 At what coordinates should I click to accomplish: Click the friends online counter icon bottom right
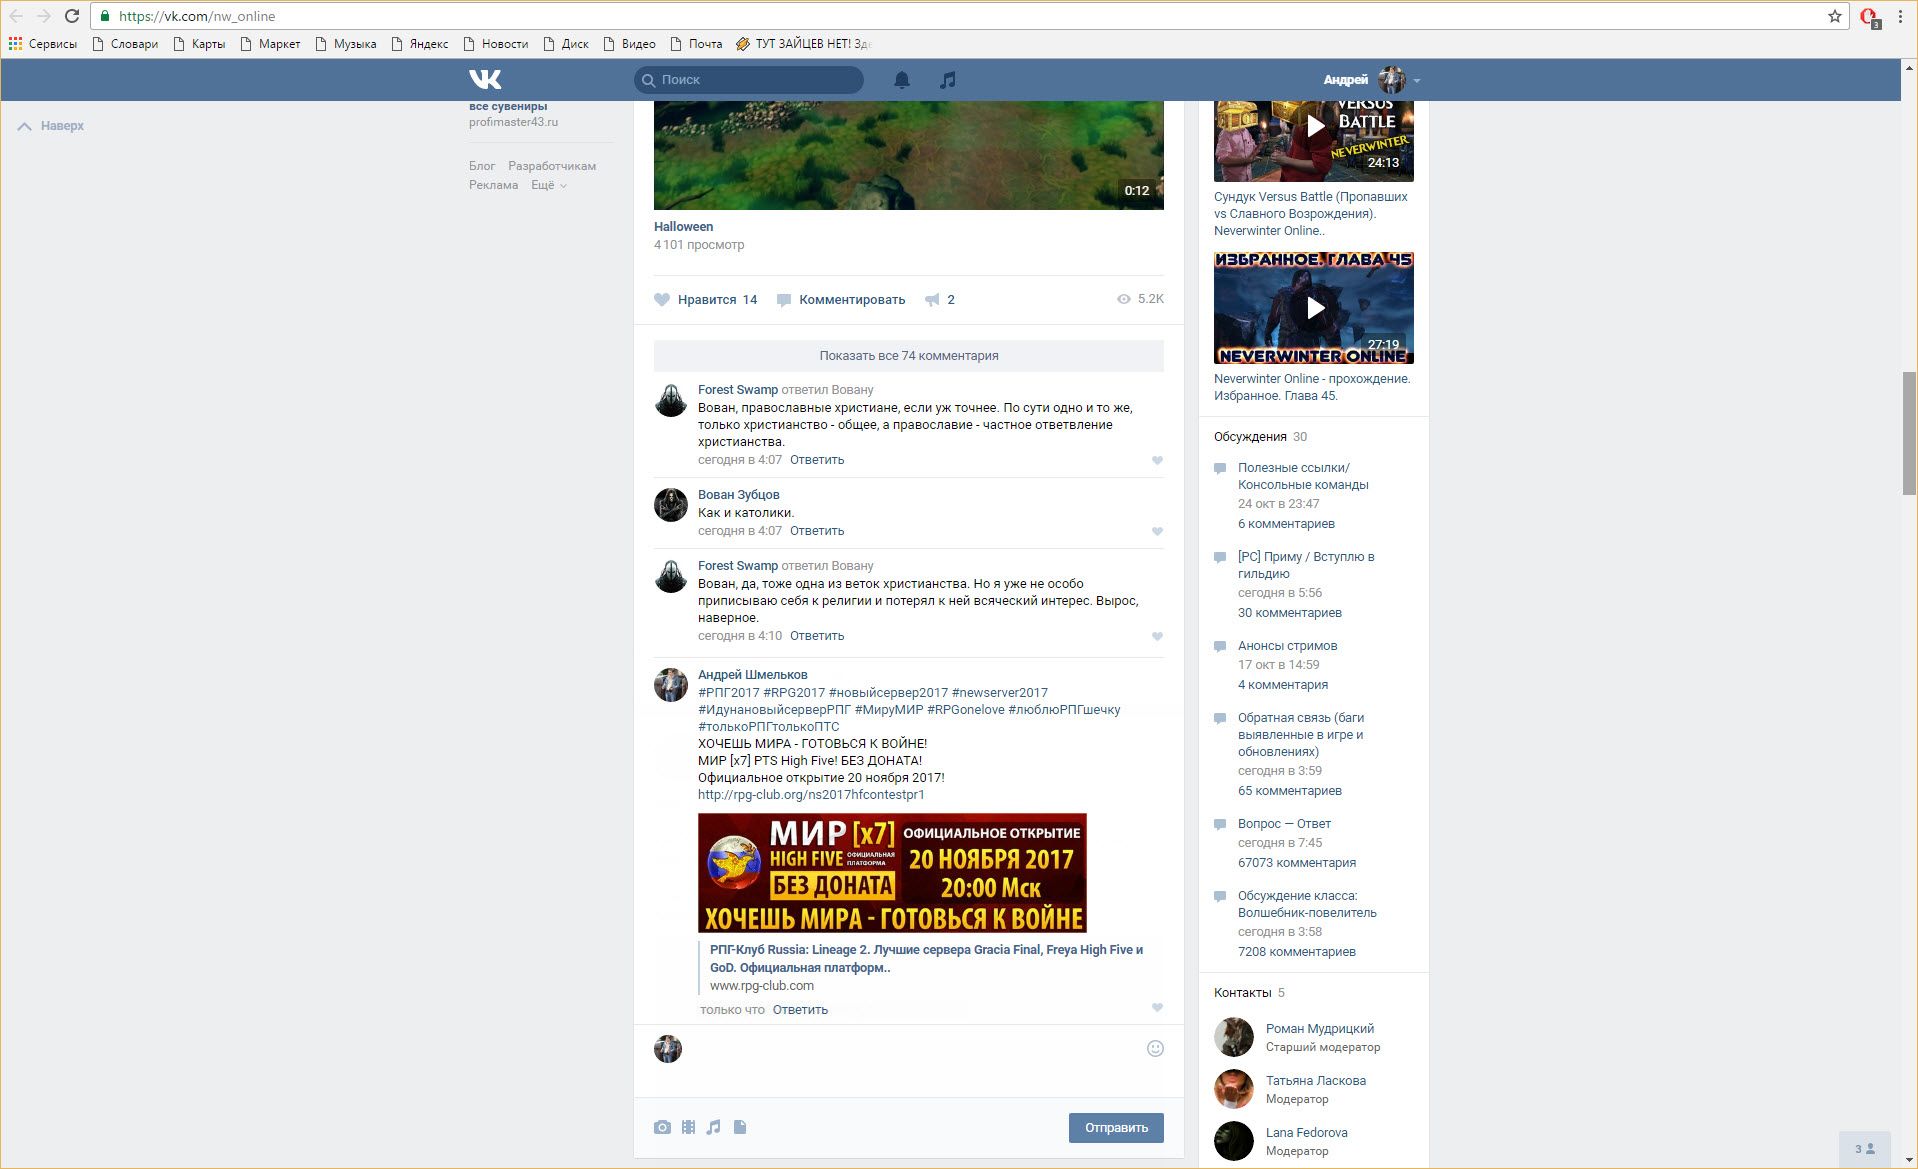point(1865,1149)
